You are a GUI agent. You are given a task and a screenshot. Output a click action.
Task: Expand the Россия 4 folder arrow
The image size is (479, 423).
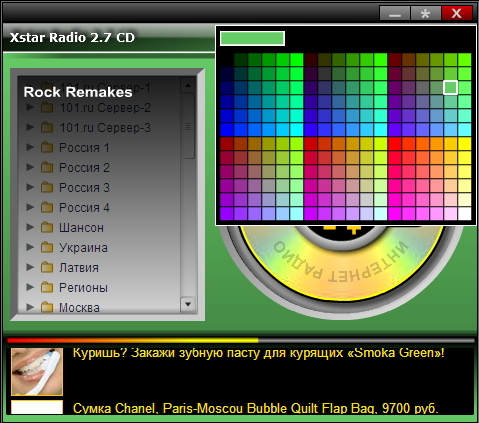30,207
